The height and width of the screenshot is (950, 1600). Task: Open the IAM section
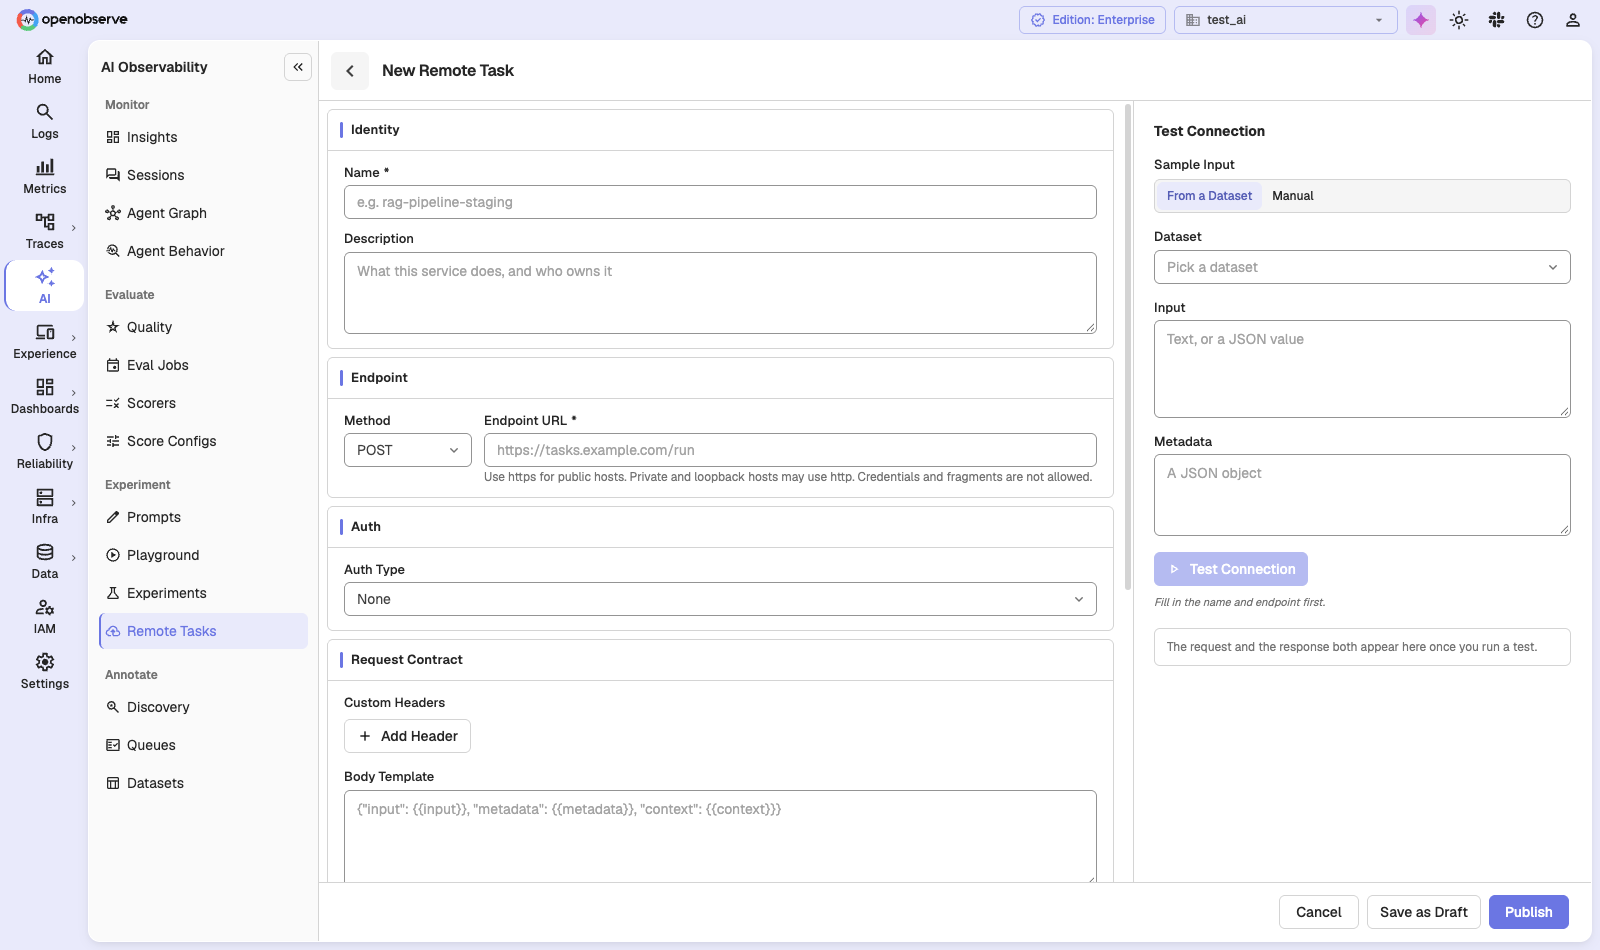click(x=44, y=617)
